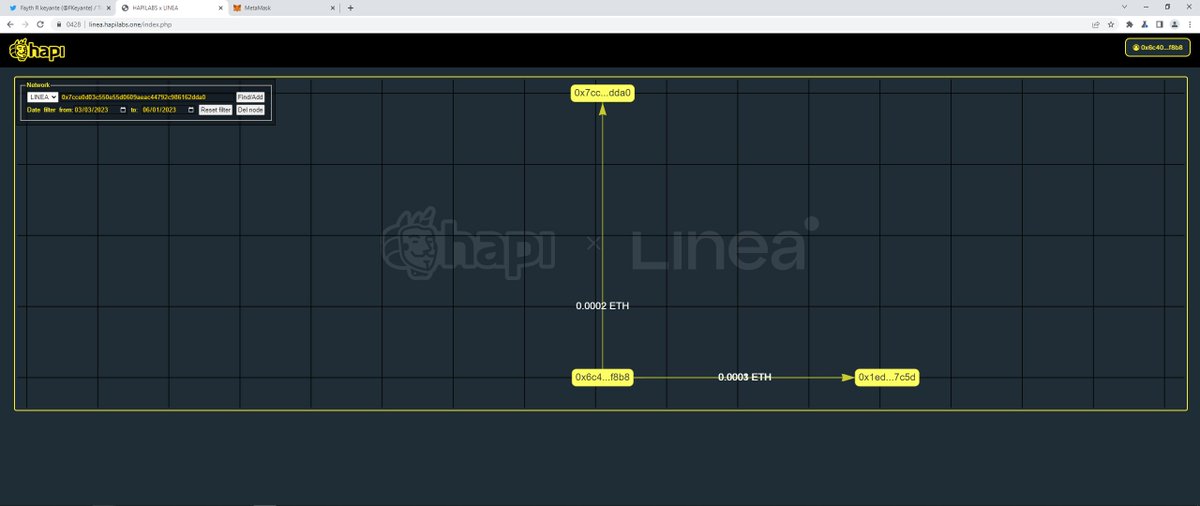Open the Chrome profile avatar

click(x=1174, y=24)
